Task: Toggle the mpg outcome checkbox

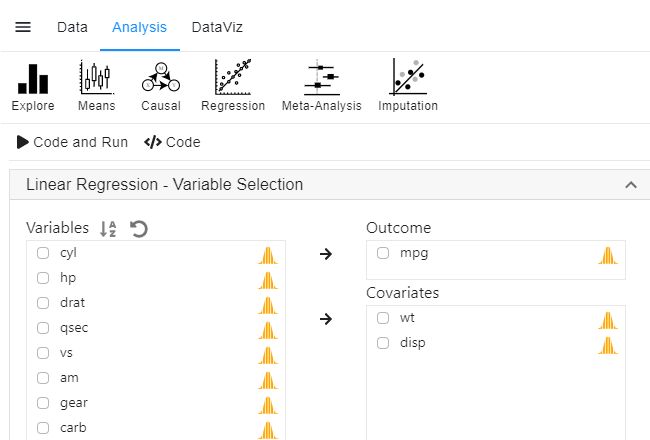Action: [383, 253]
